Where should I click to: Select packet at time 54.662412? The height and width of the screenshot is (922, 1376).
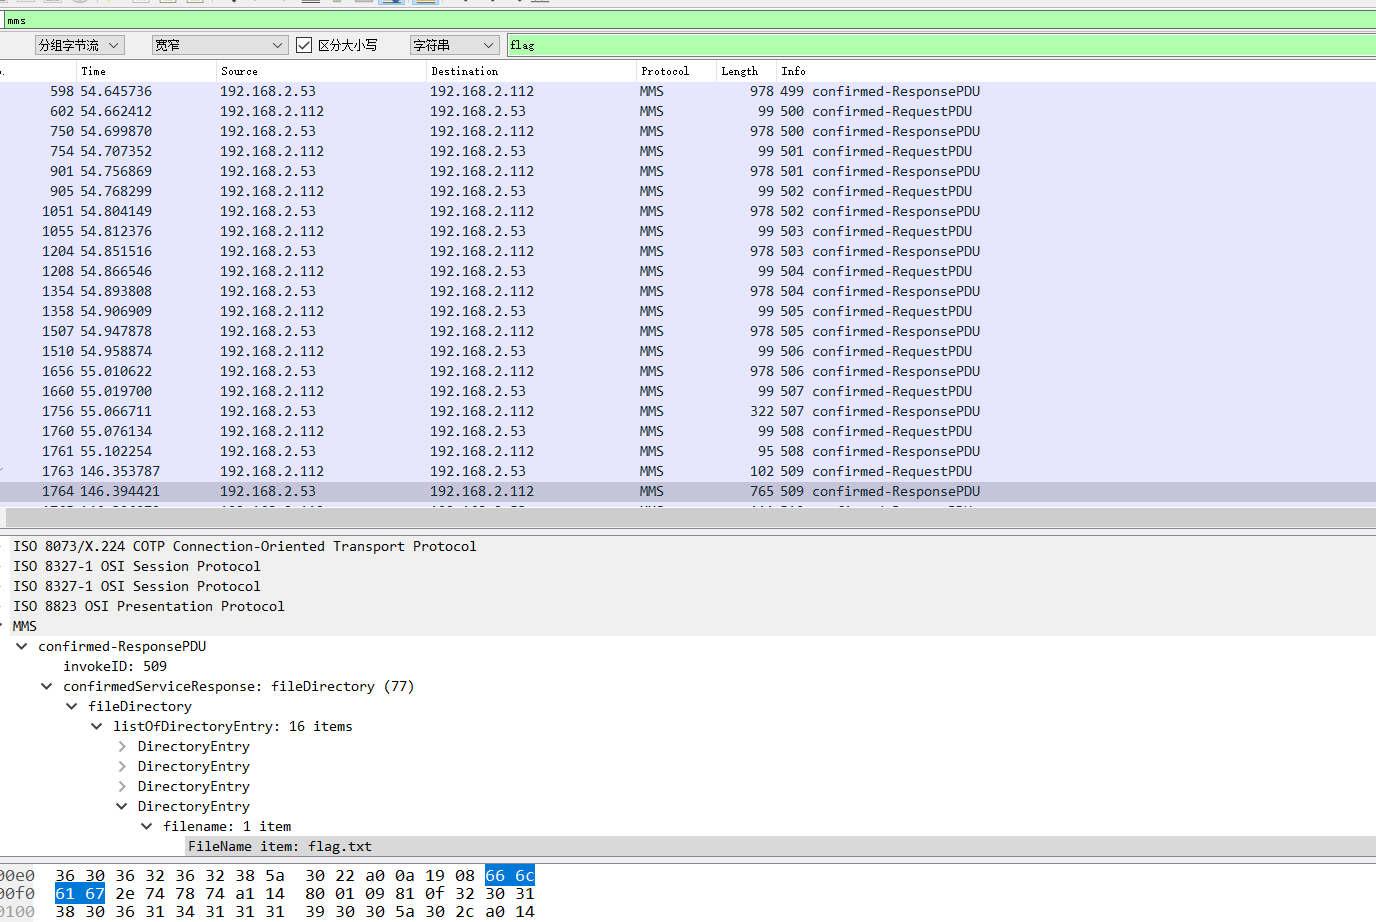(x=688, y=111)
